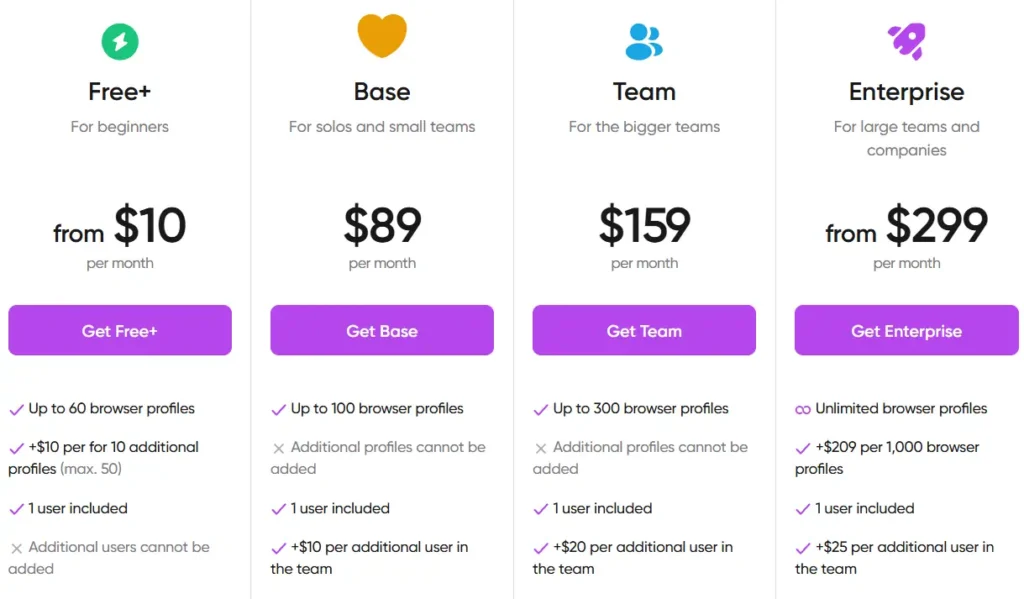1024x599 pixels.
Task: Click the Get Free+ button
Action: tap(120, 330)
